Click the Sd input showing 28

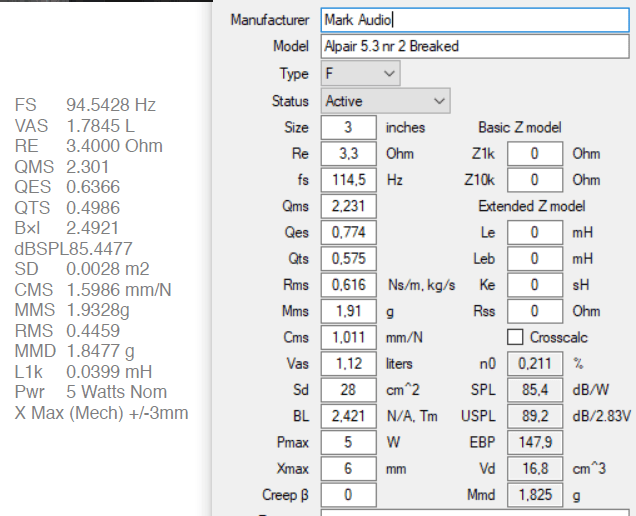[348, 390]
